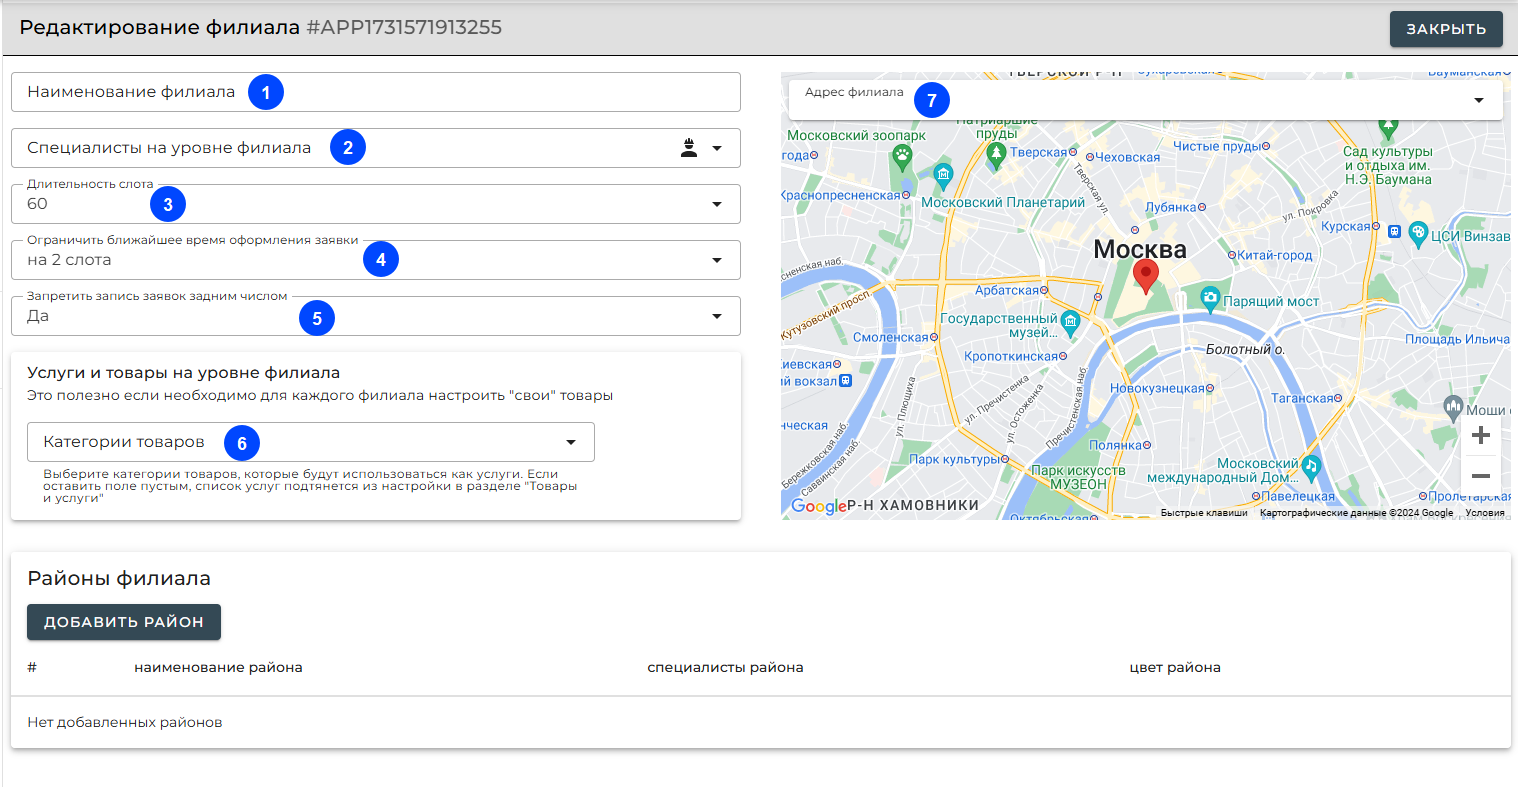The width and height of the screenshot is (1518, 787).
Task: Click the specialist person icon
Action: [x=689, y=148]
